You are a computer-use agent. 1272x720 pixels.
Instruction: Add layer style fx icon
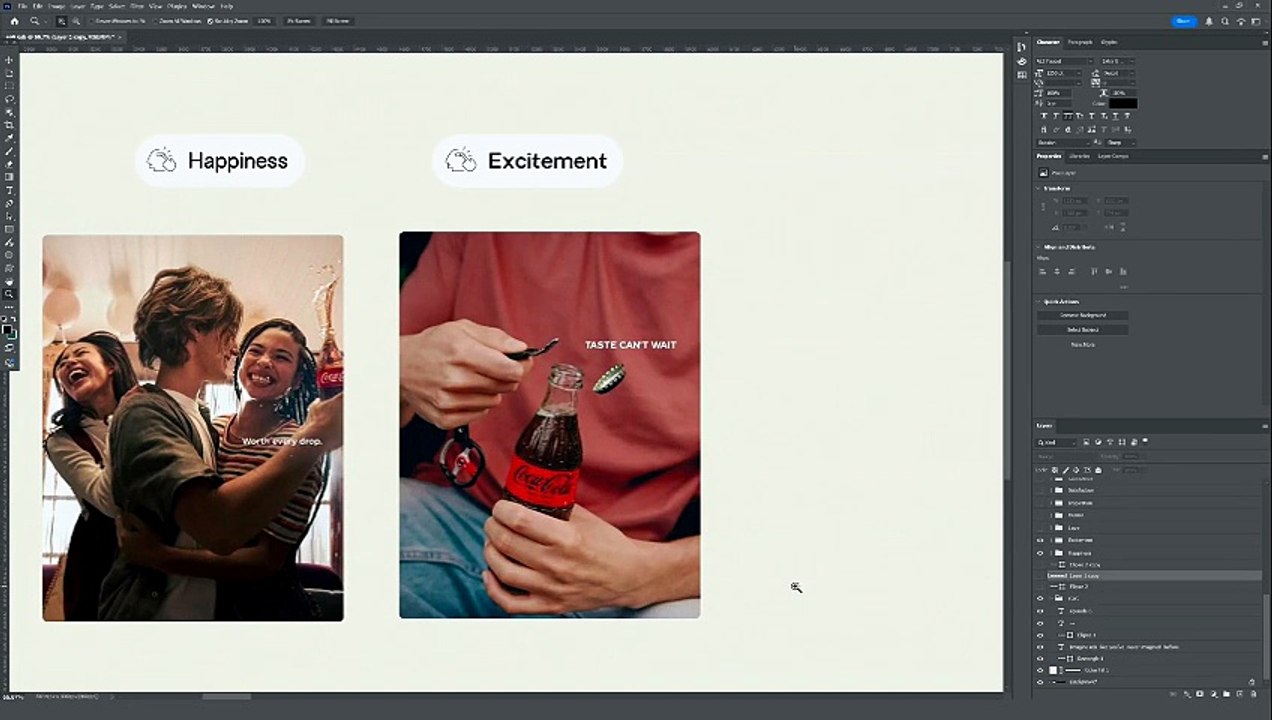coord(1187,694)
